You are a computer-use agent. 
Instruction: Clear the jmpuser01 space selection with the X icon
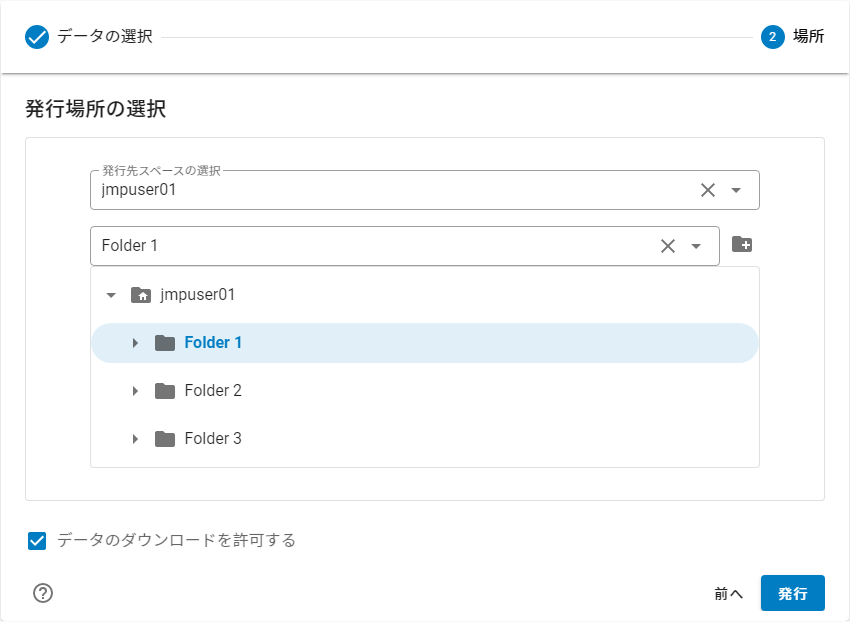[707, 189]
